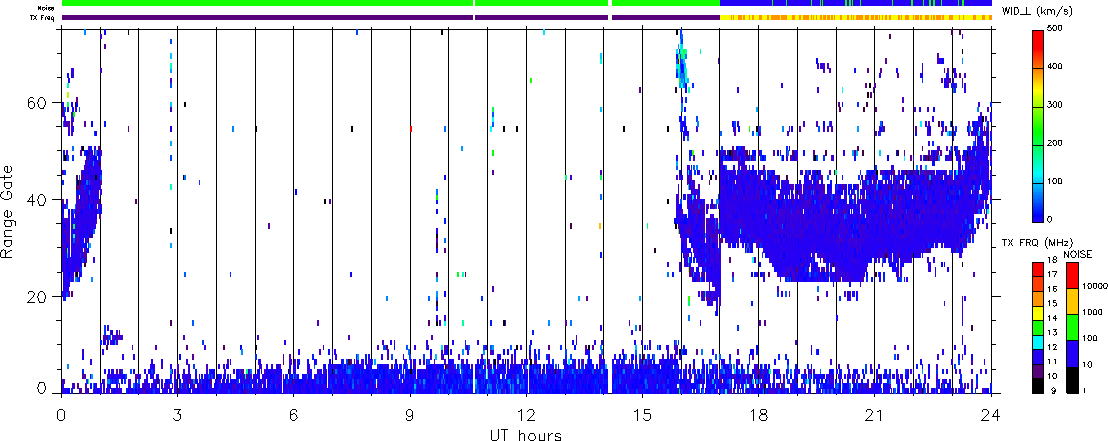Viewport: 1108px width, 441px height.
Task: Click the "12" tick label on the UT hours axis
Action: 526,416
